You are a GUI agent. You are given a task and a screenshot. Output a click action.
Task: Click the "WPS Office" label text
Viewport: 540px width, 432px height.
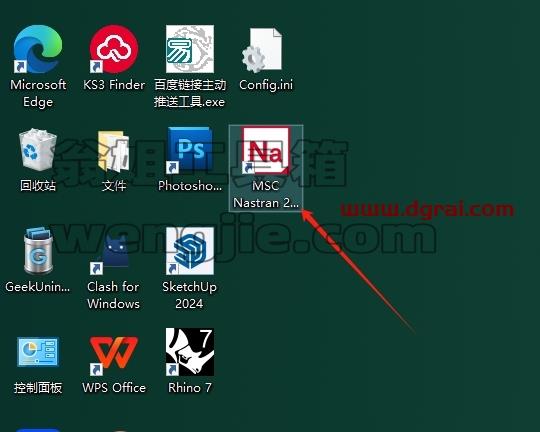pyautogui.click(x=114, y=388)
